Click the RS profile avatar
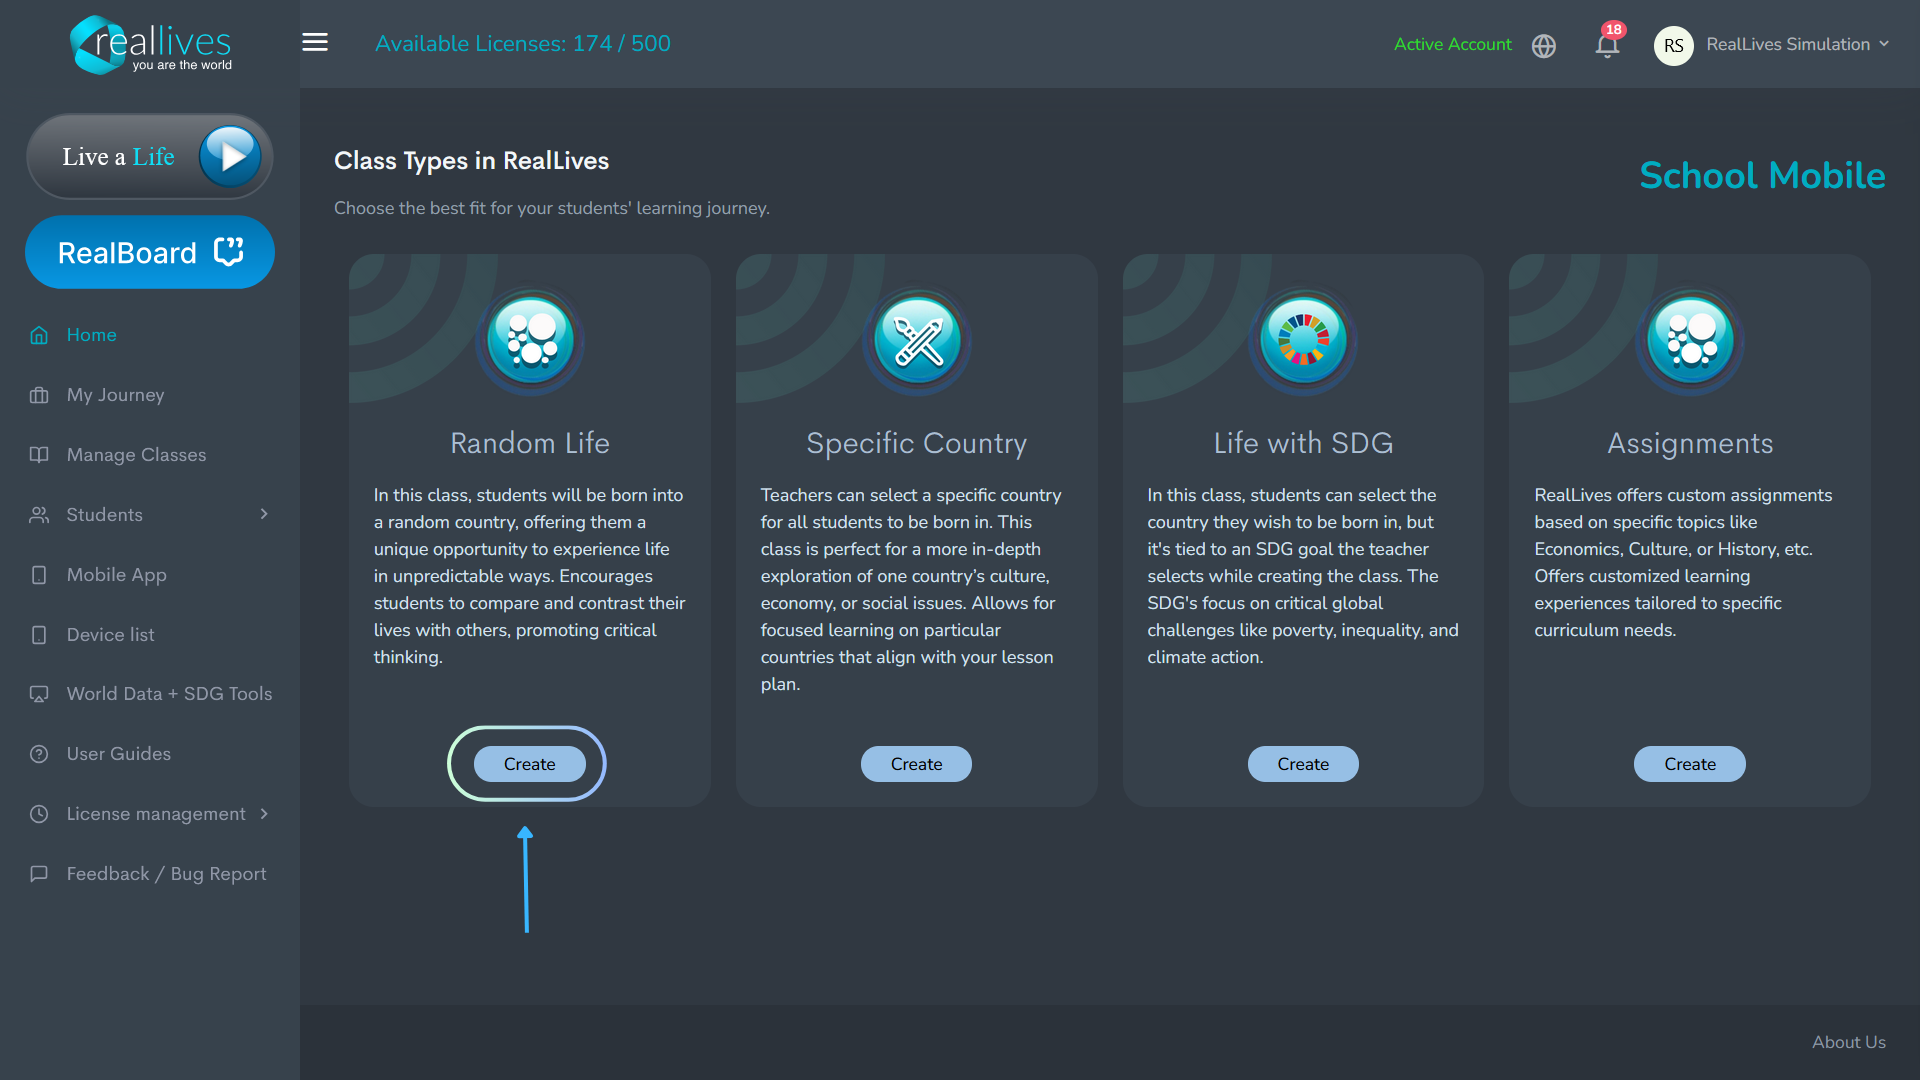 (1673, 45)
